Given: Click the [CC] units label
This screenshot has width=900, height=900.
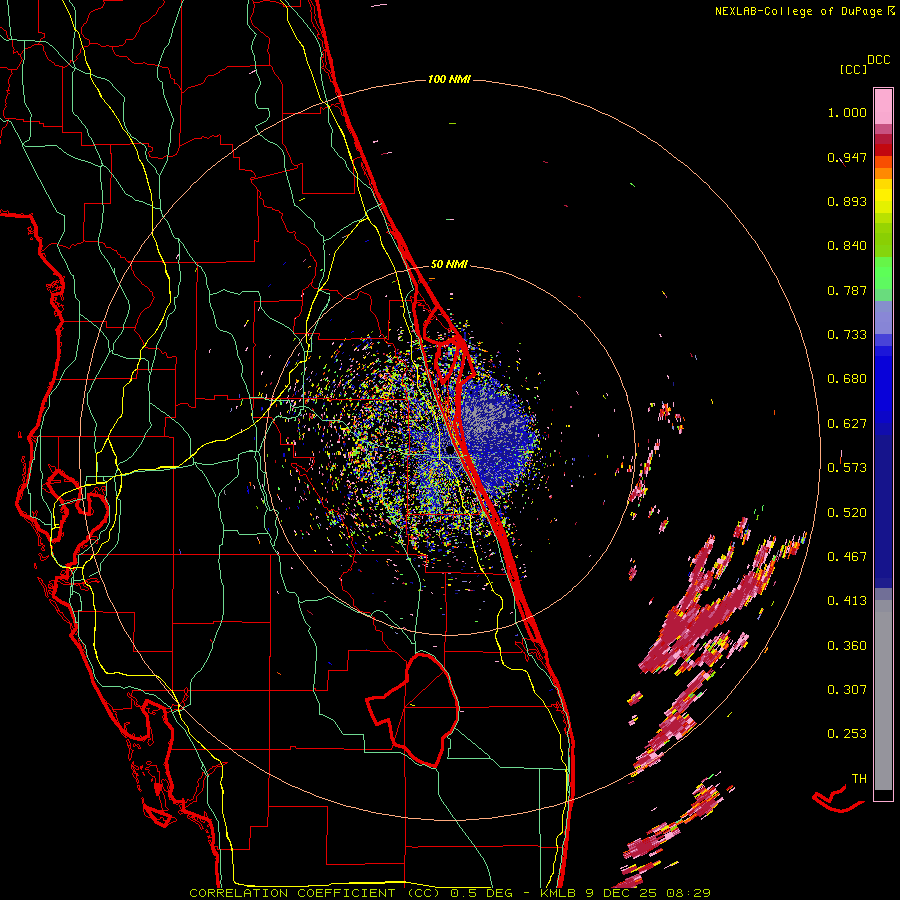Looking at the screenshot, I should coord(853,69).
